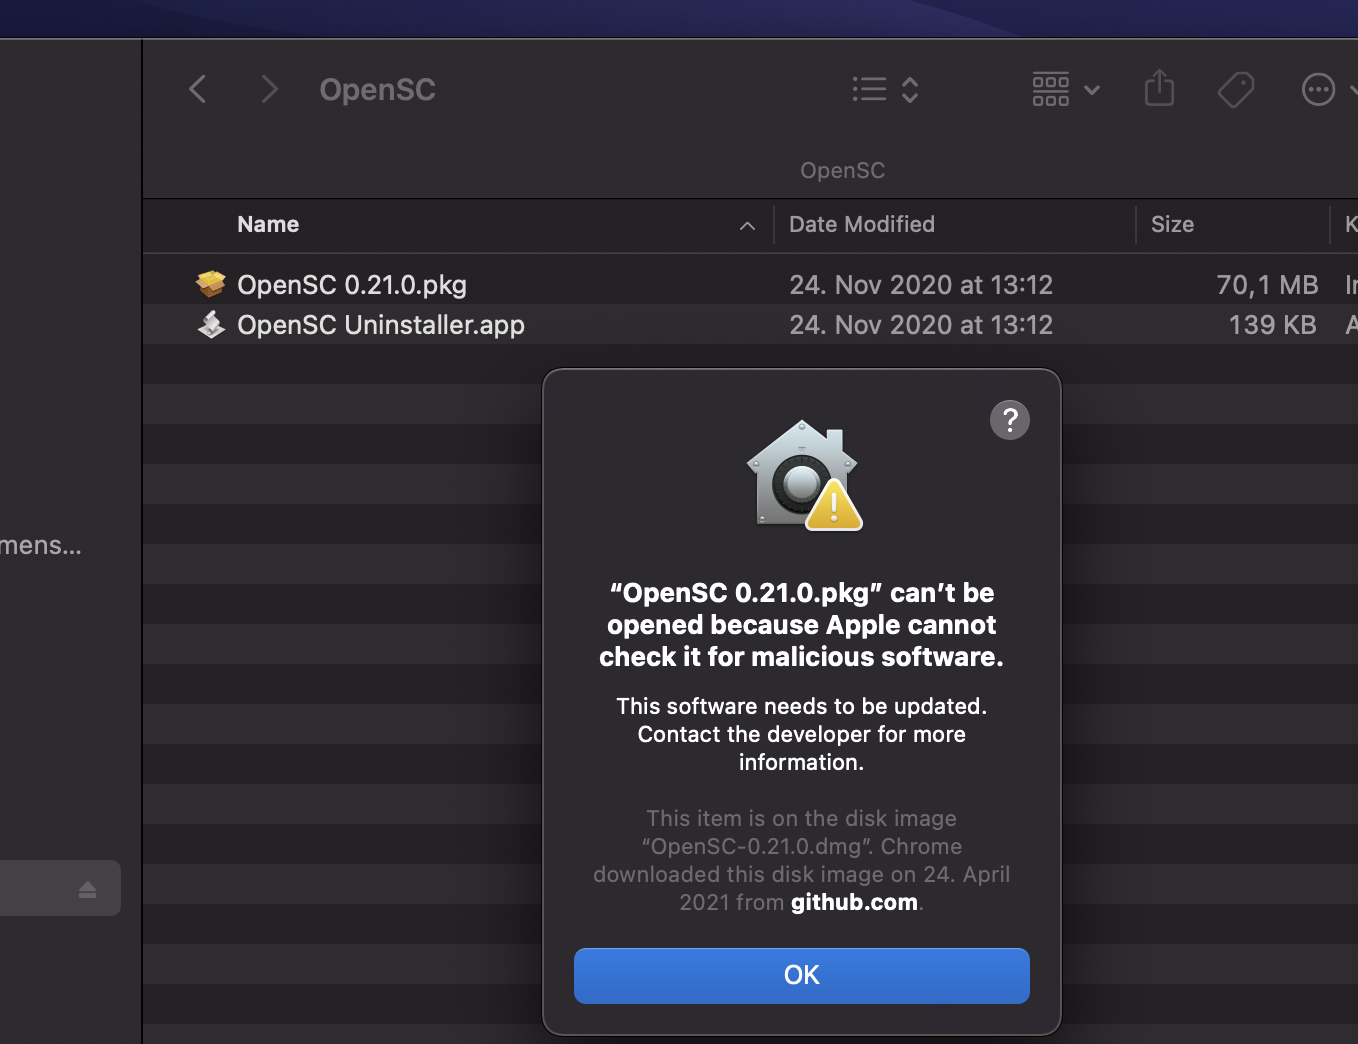Screen dimensions: 1358x1044
Task: Open the view options dropdown next to grid icon
Action: (x=1093, y=90)
